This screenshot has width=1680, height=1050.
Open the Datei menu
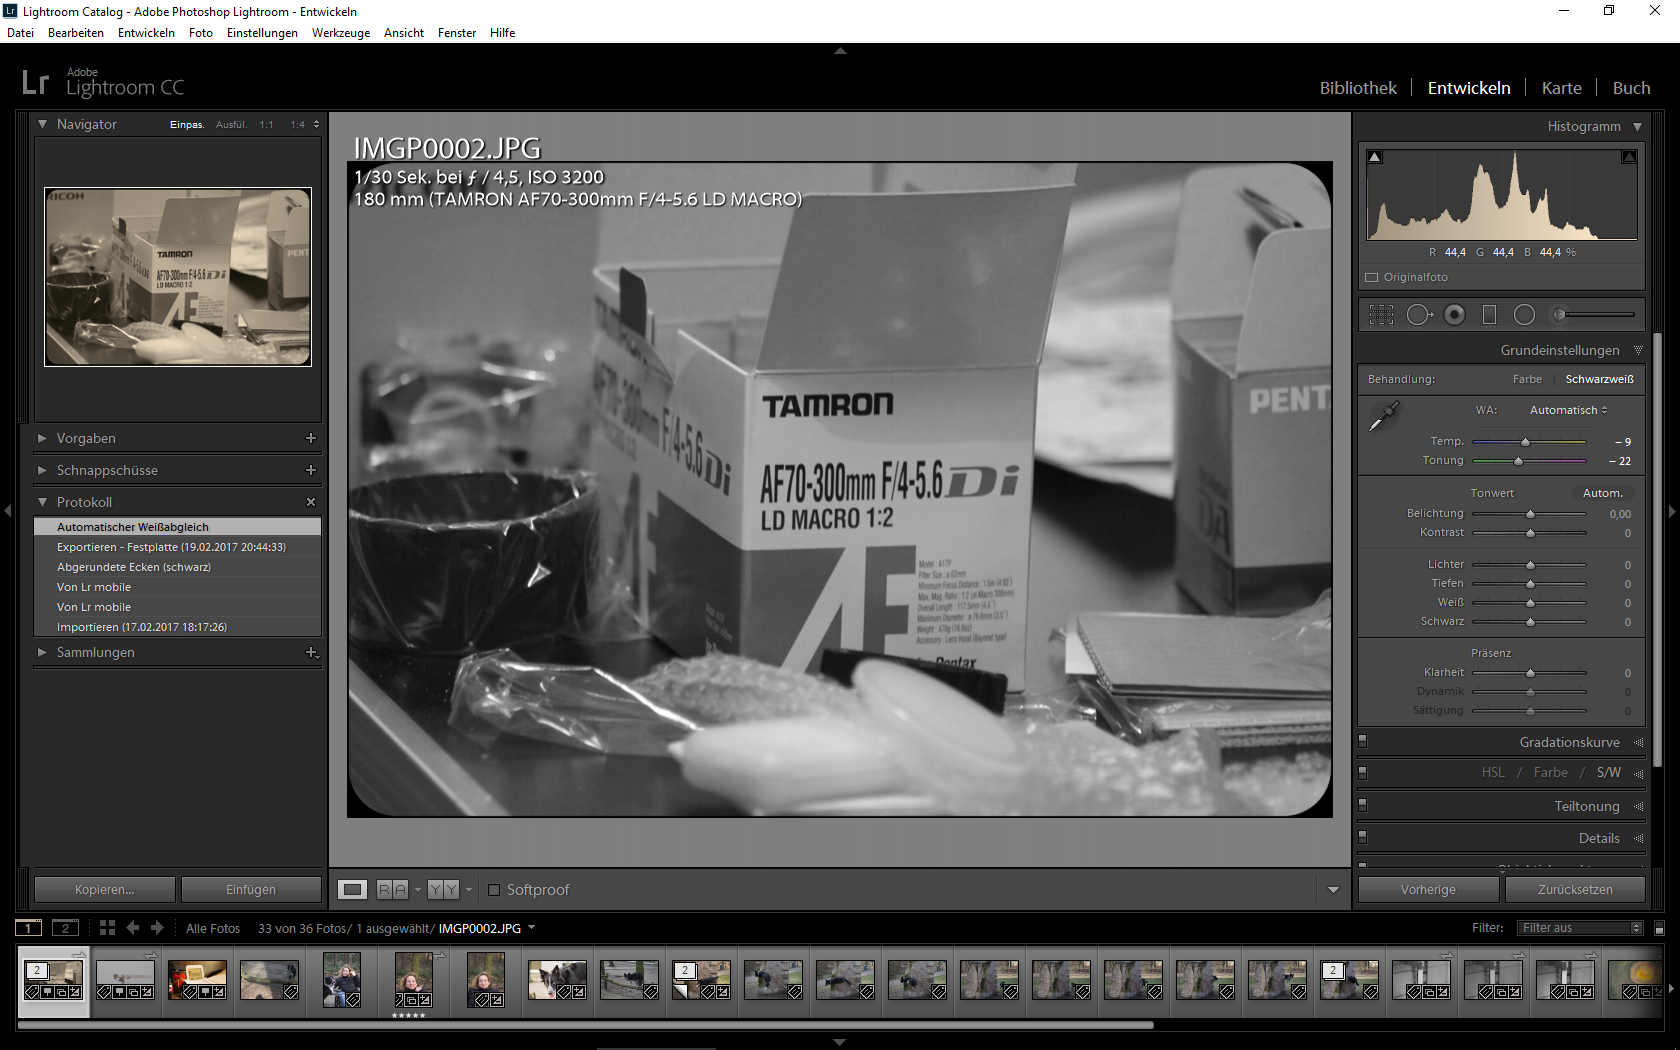pyautogui.click(x=20, y=33)
